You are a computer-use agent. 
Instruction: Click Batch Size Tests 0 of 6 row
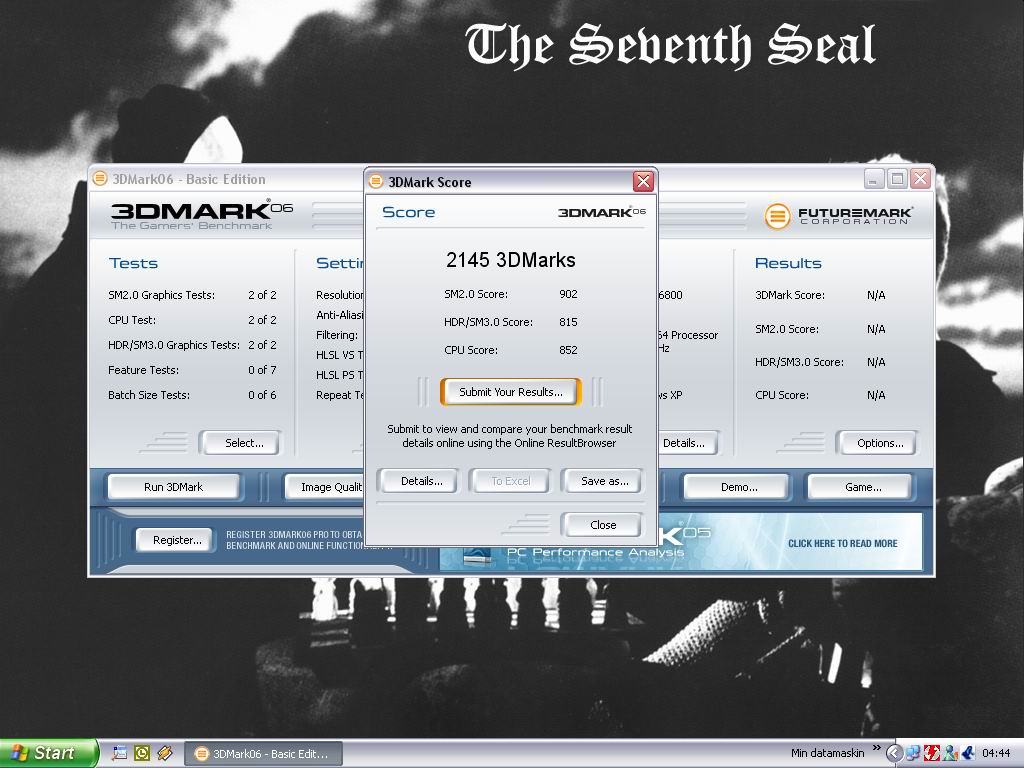(193, 395)
